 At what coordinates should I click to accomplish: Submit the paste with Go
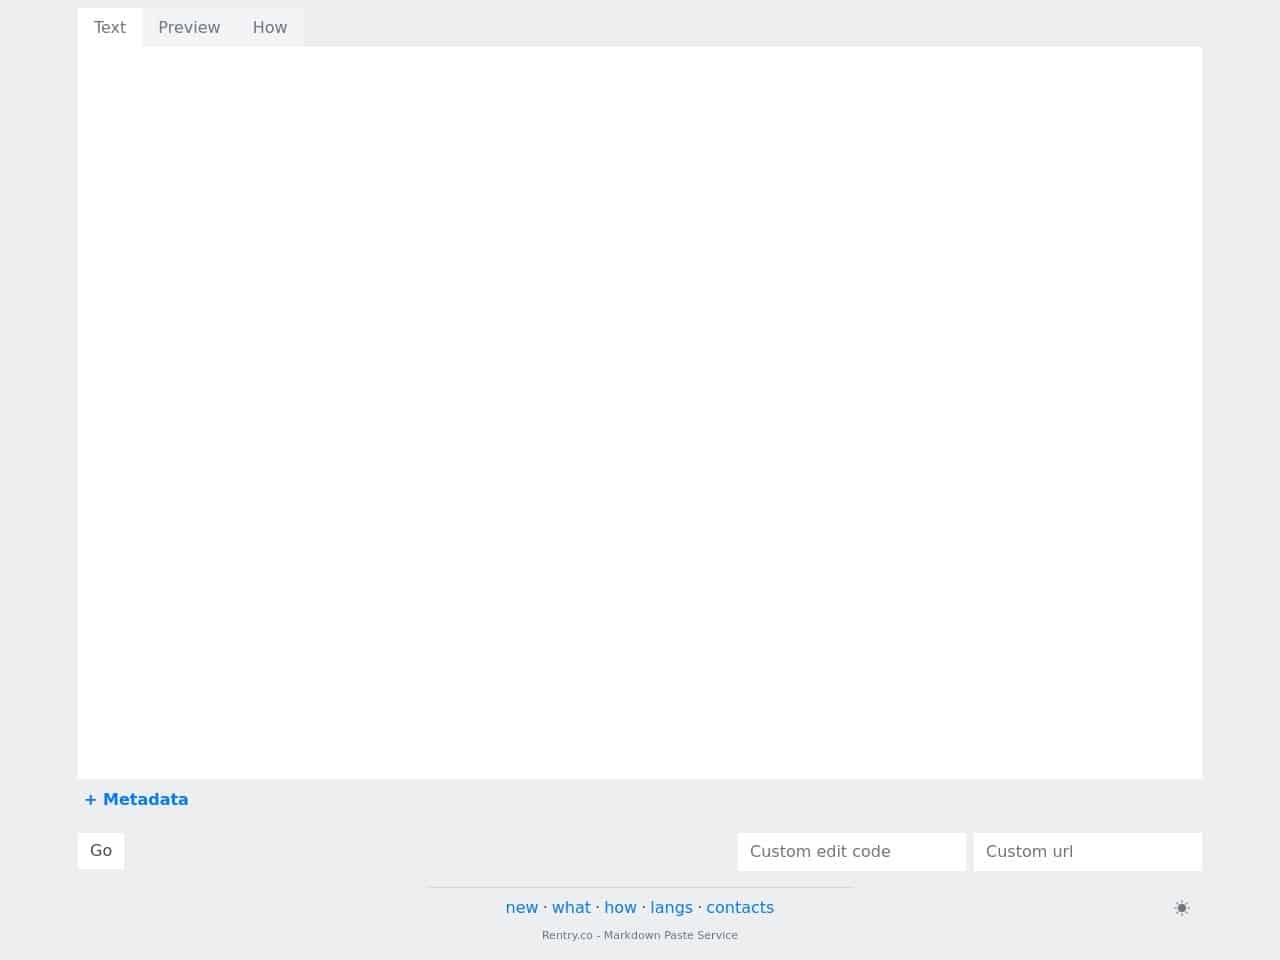coord(101,851)
